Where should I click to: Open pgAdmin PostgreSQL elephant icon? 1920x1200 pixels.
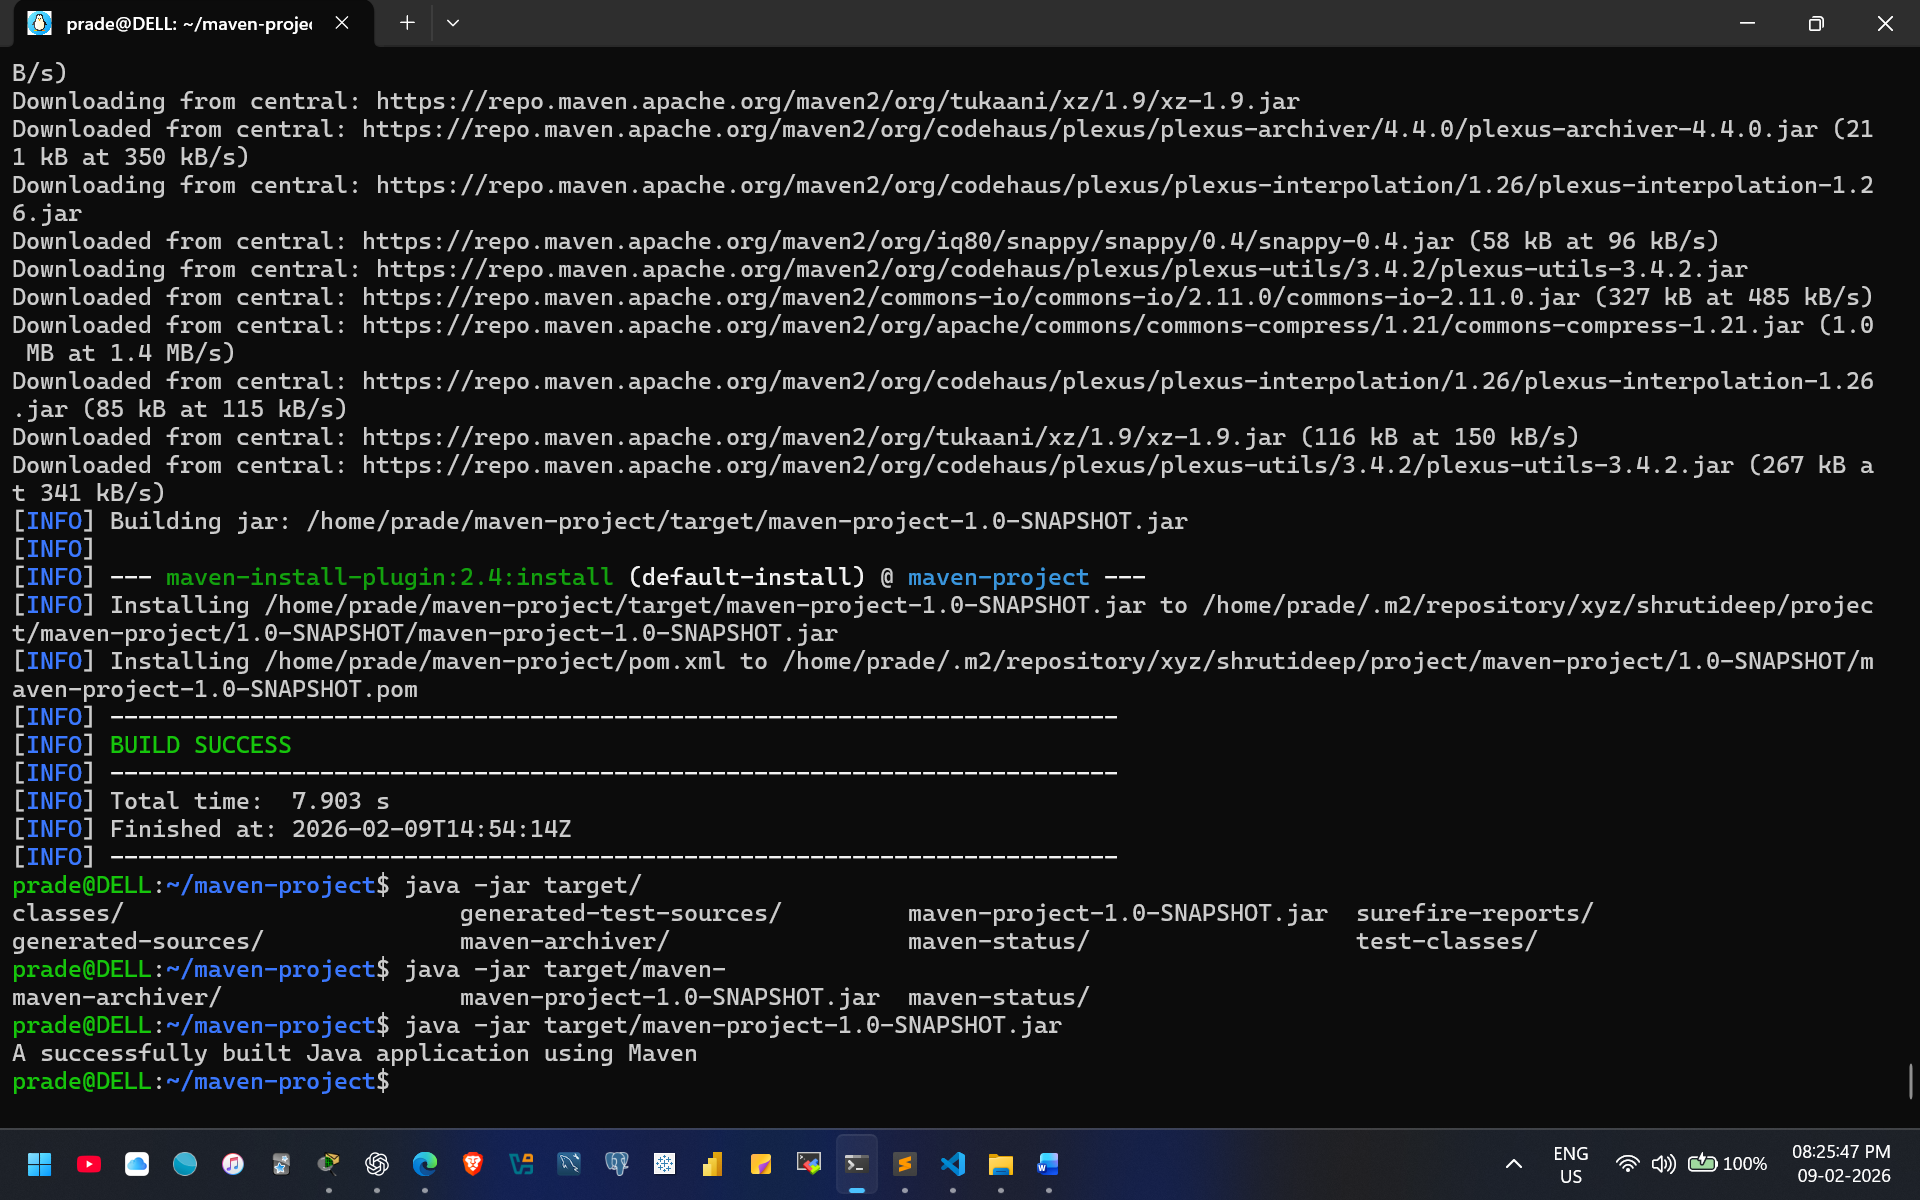click(617, 1164)
